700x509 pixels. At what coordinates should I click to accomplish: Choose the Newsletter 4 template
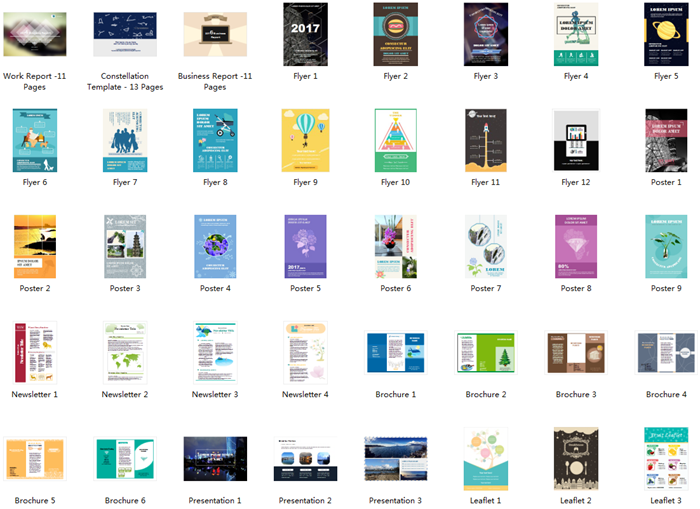tap(305, 352)
